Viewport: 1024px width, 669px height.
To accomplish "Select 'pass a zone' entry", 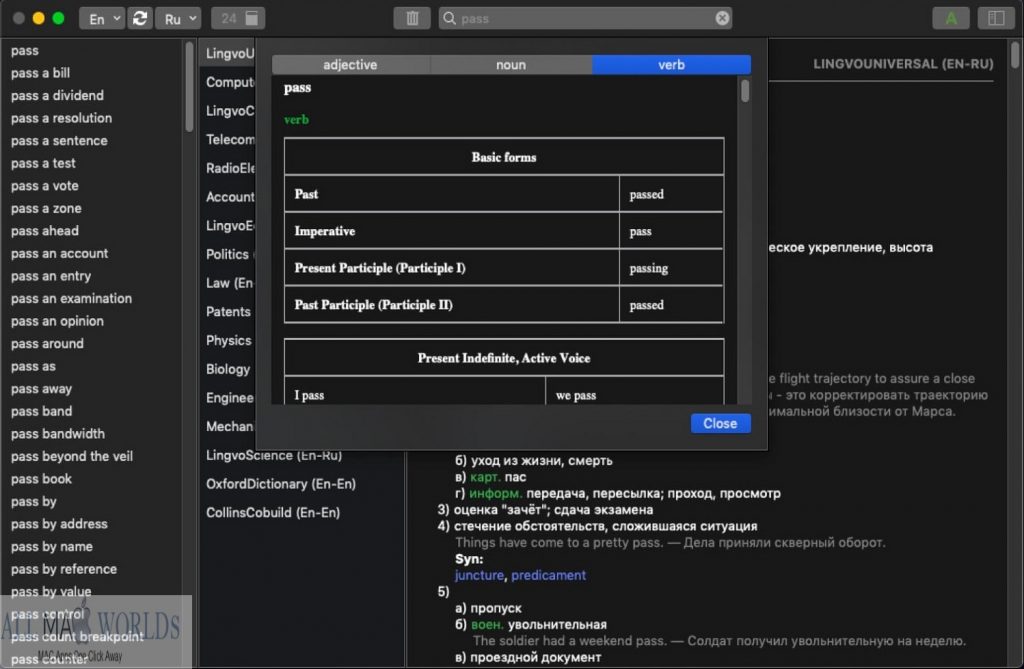I will [46, 208].
